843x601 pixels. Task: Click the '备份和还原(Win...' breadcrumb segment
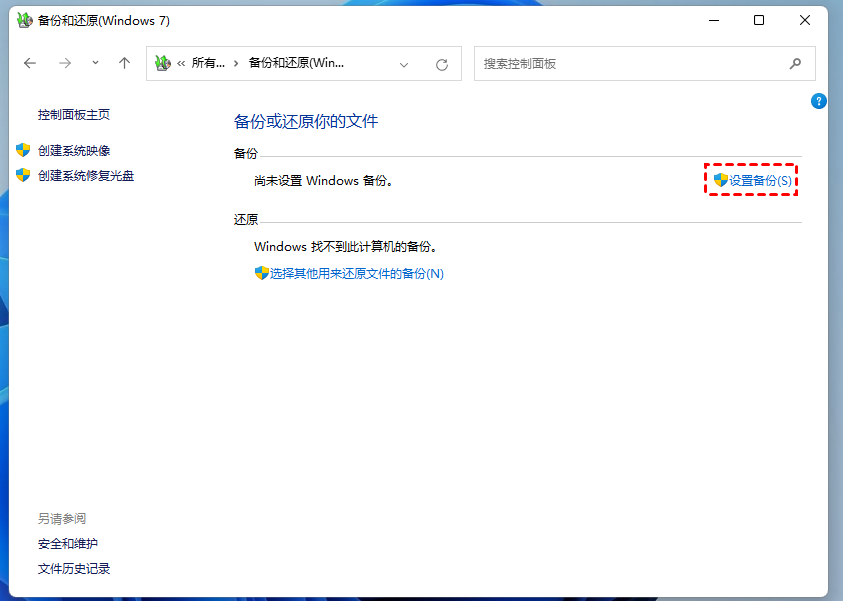point(296,63)
